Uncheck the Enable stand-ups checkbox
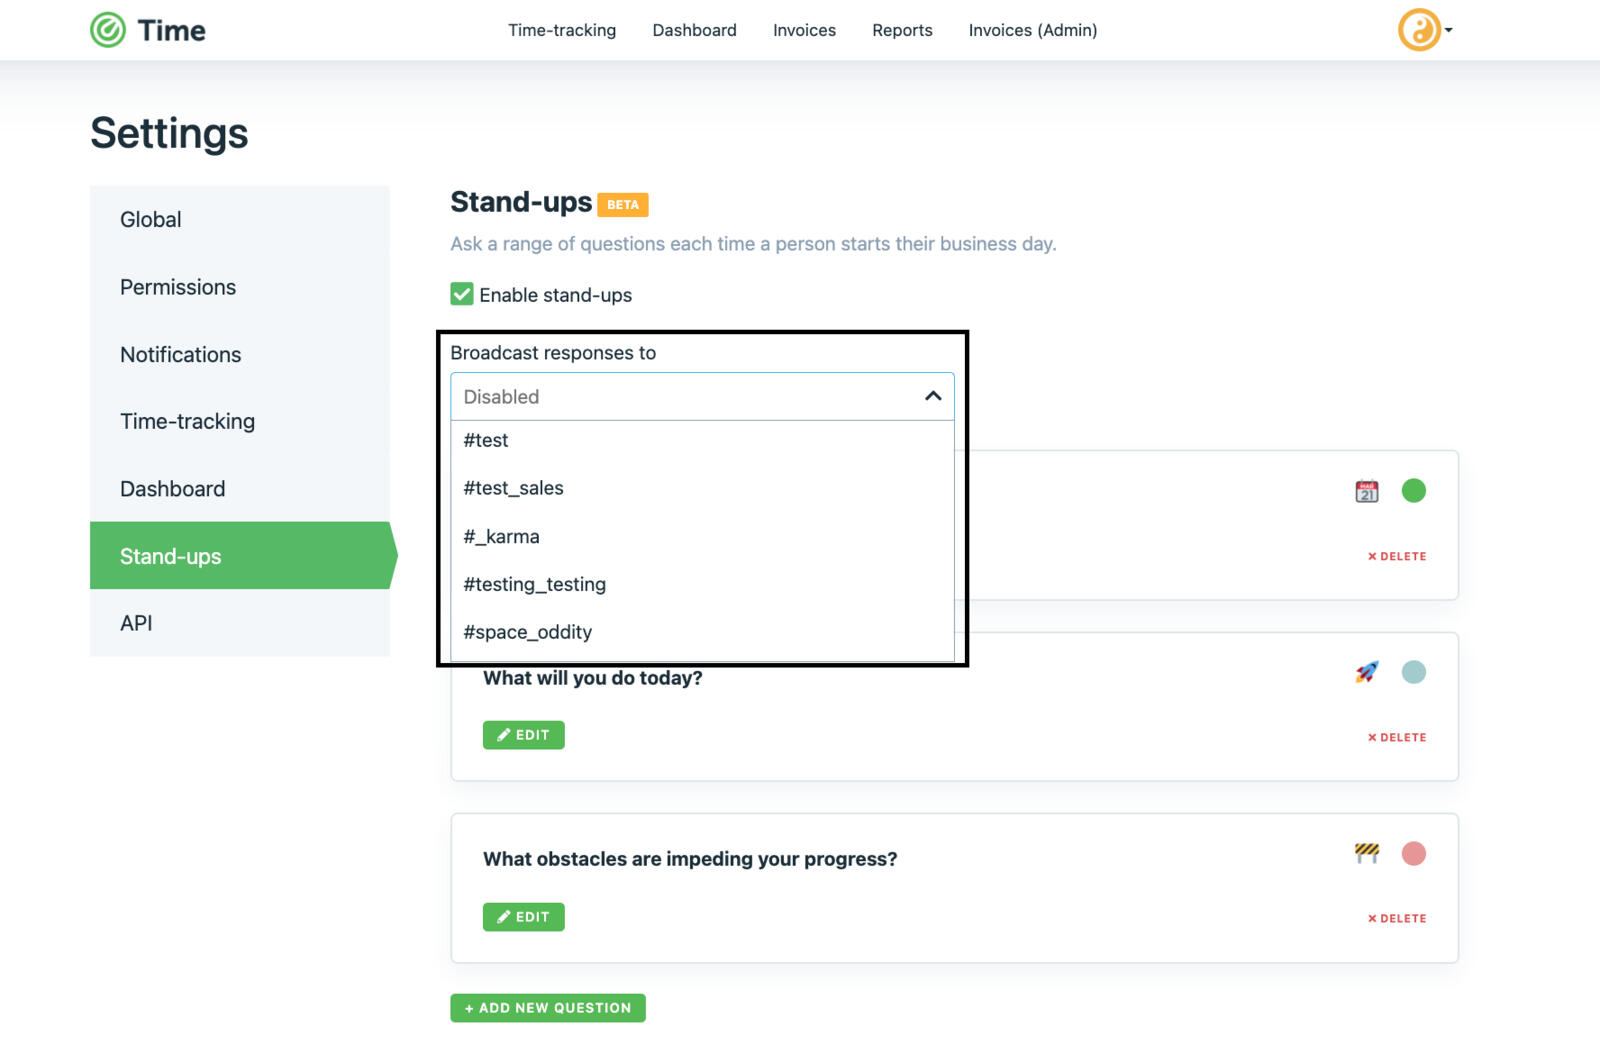The width and height of the screenshot is (1600, 1054). (x=461, y=294)
